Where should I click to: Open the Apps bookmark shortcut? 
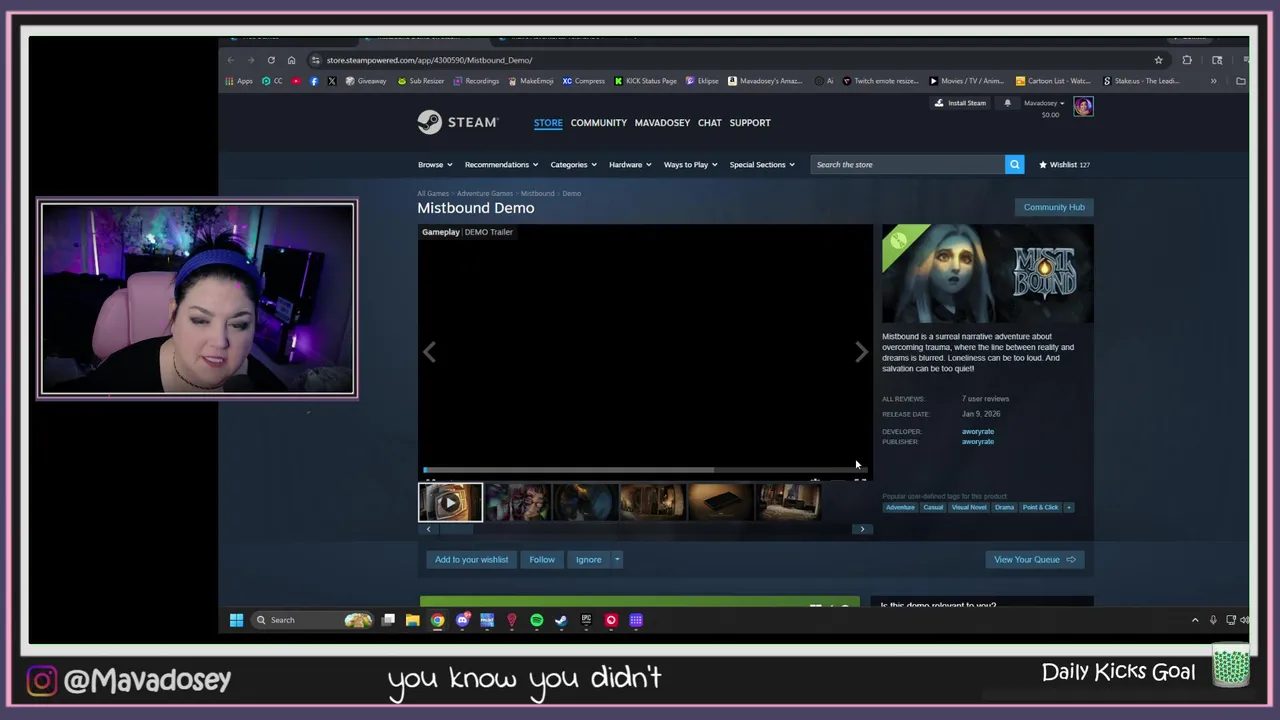pos(239,81)
